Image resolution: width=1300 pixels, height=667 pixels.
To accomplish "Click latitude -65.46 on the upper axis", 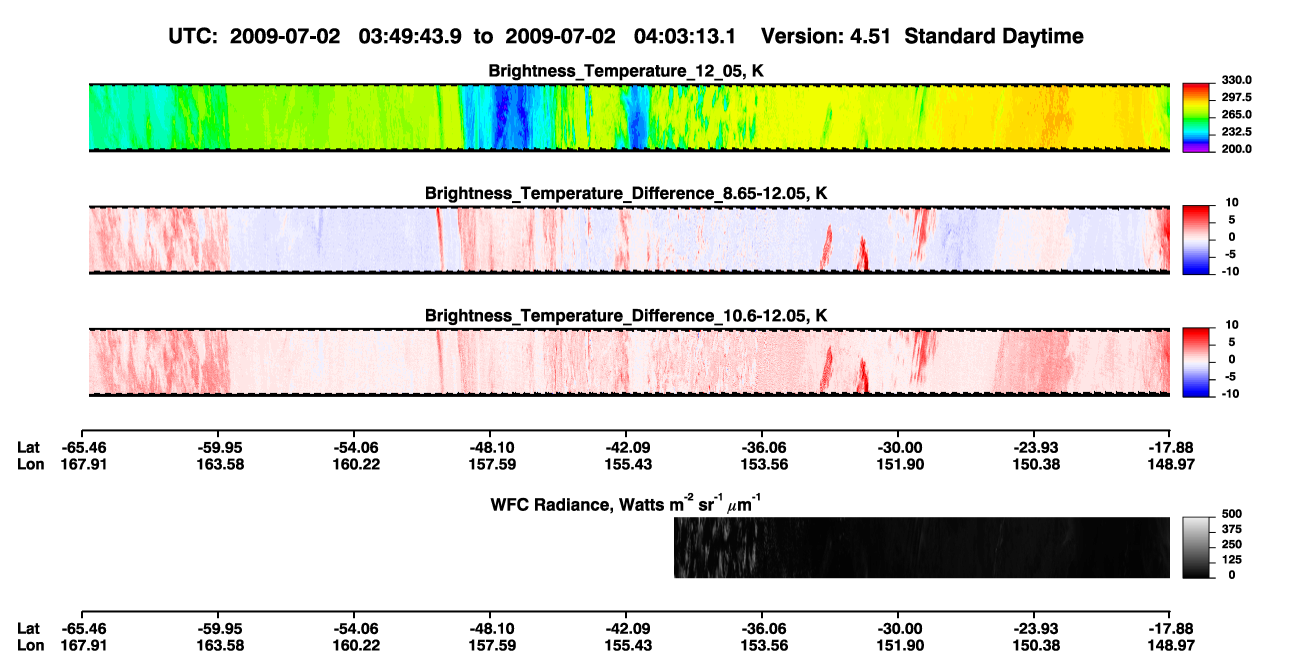I will tap(82, 449).
